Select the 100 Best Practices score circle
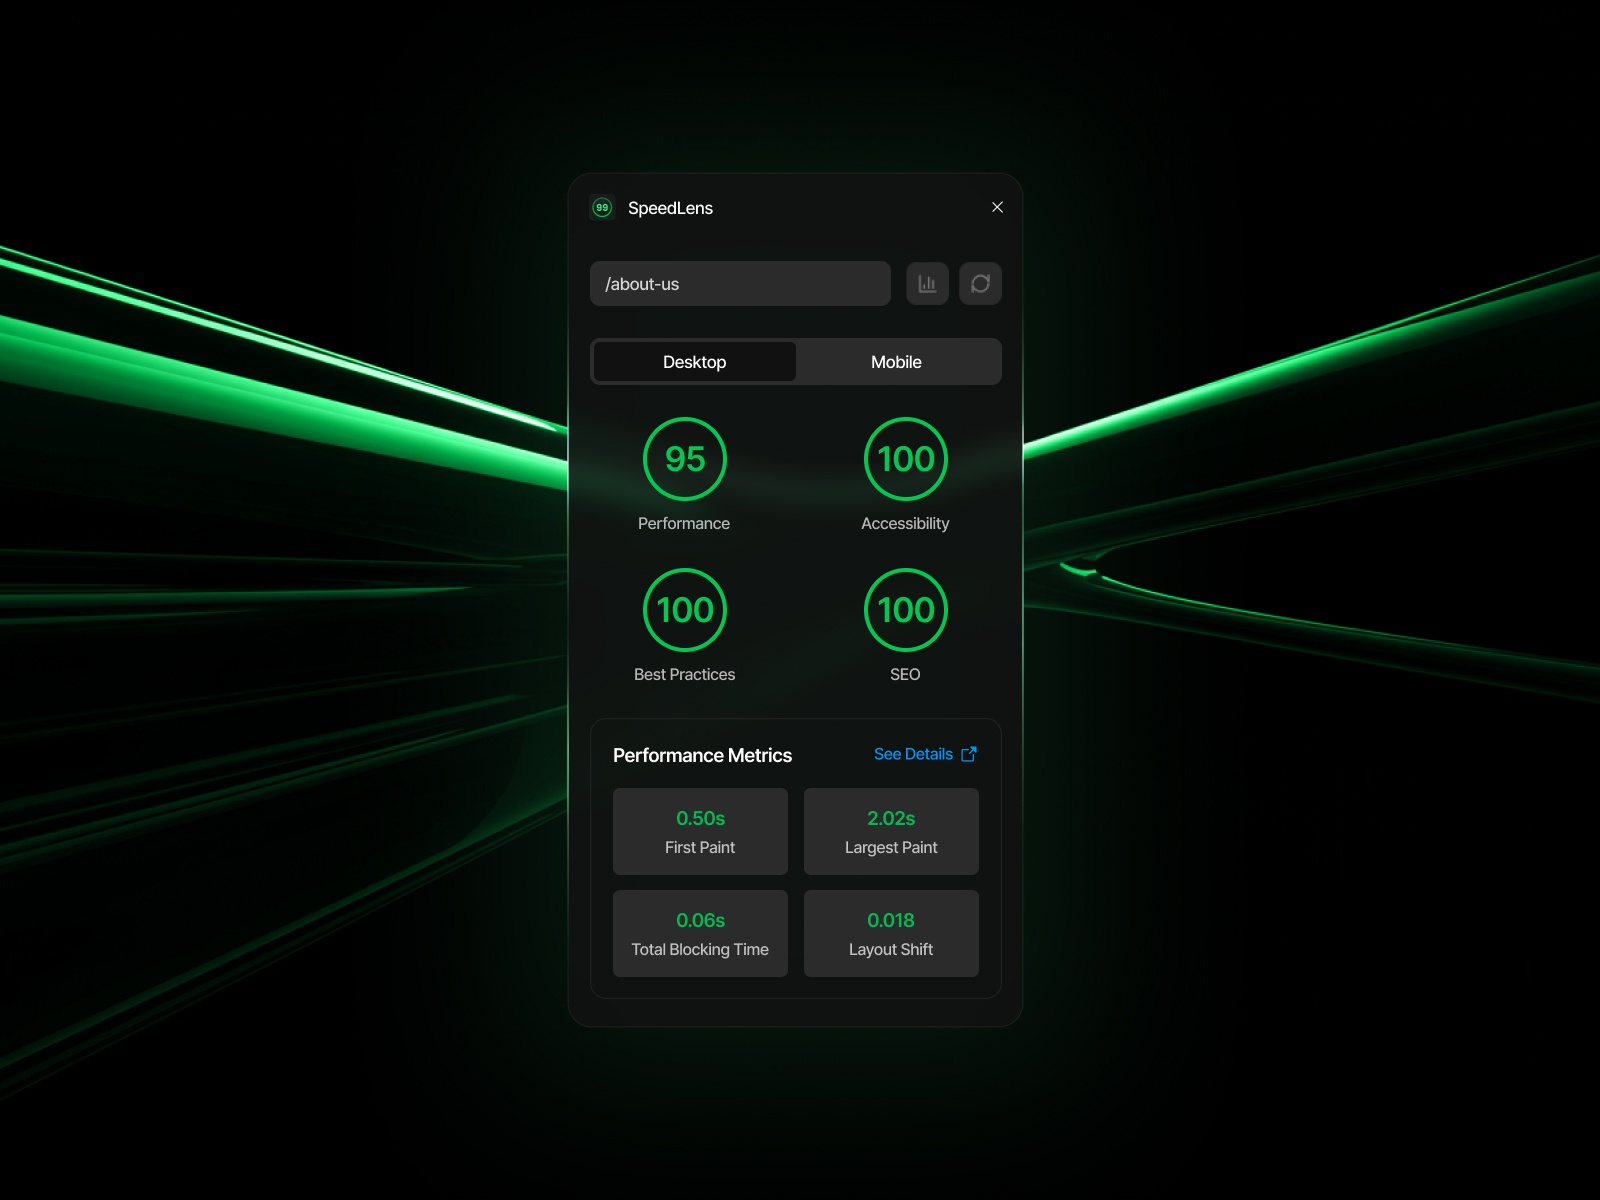1600x1200 pixels. [x=684, y=610]
